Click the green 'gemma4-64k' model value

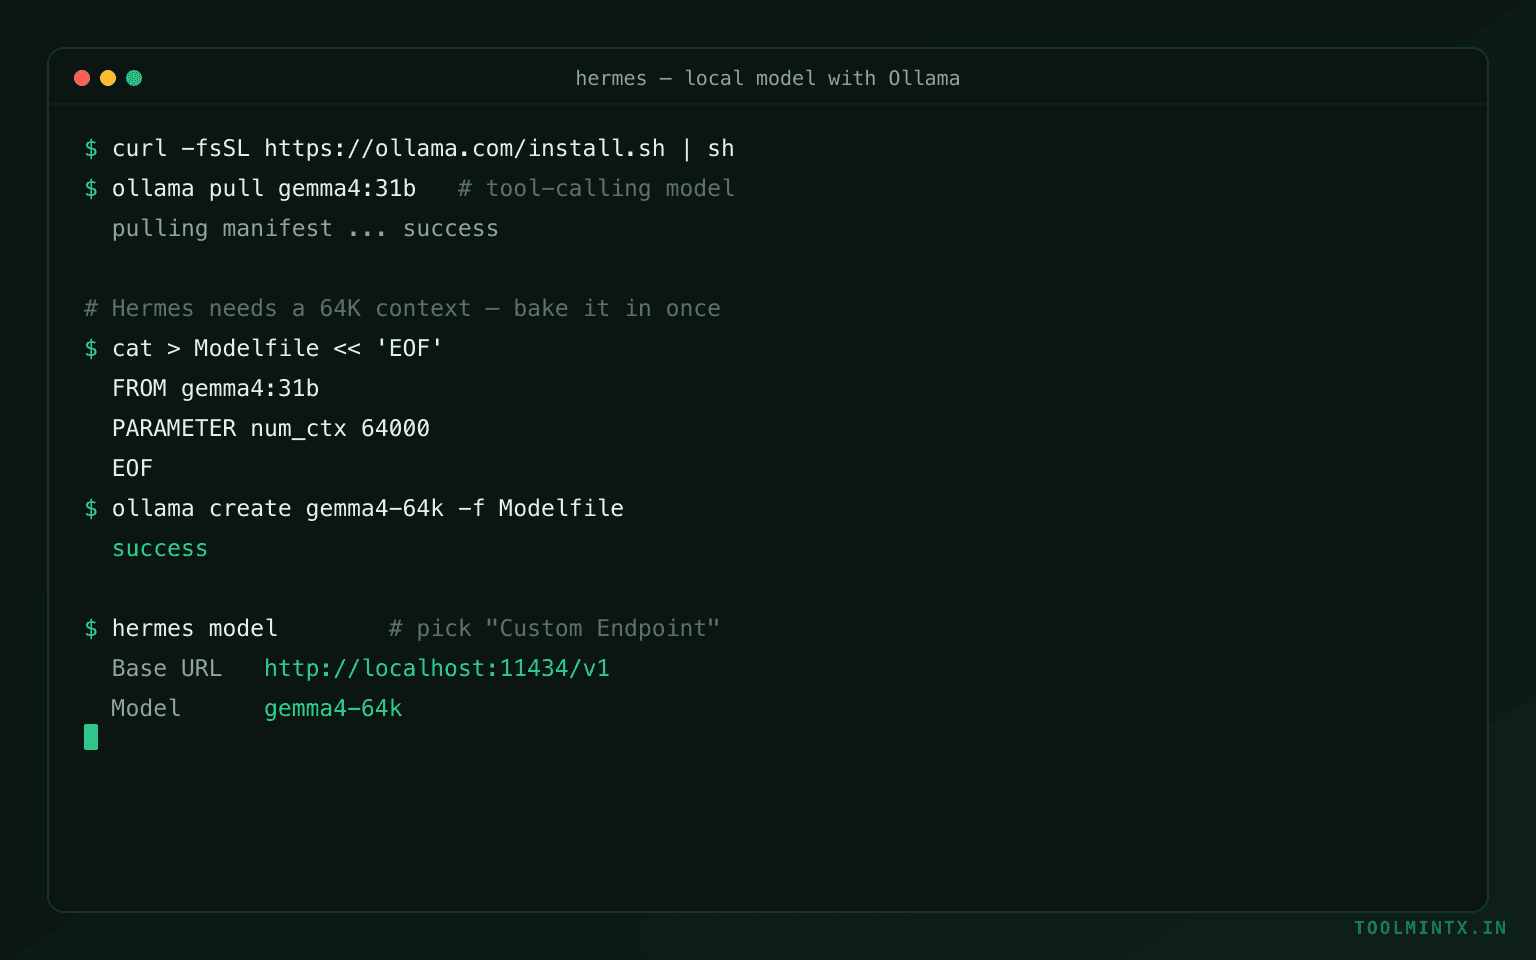pos(333,708)
